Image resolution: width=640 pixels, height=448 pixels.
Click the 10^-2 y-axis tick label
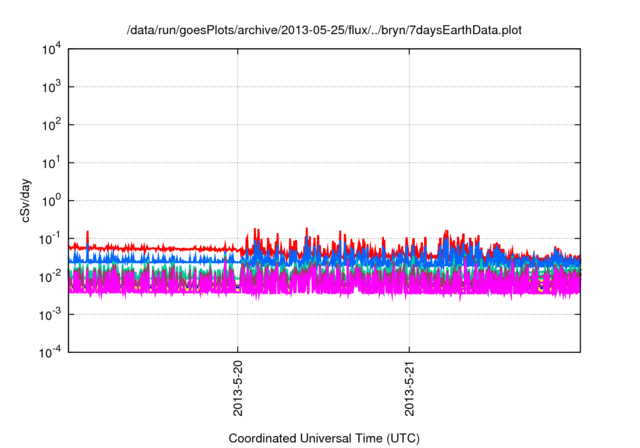coord(50,277)
